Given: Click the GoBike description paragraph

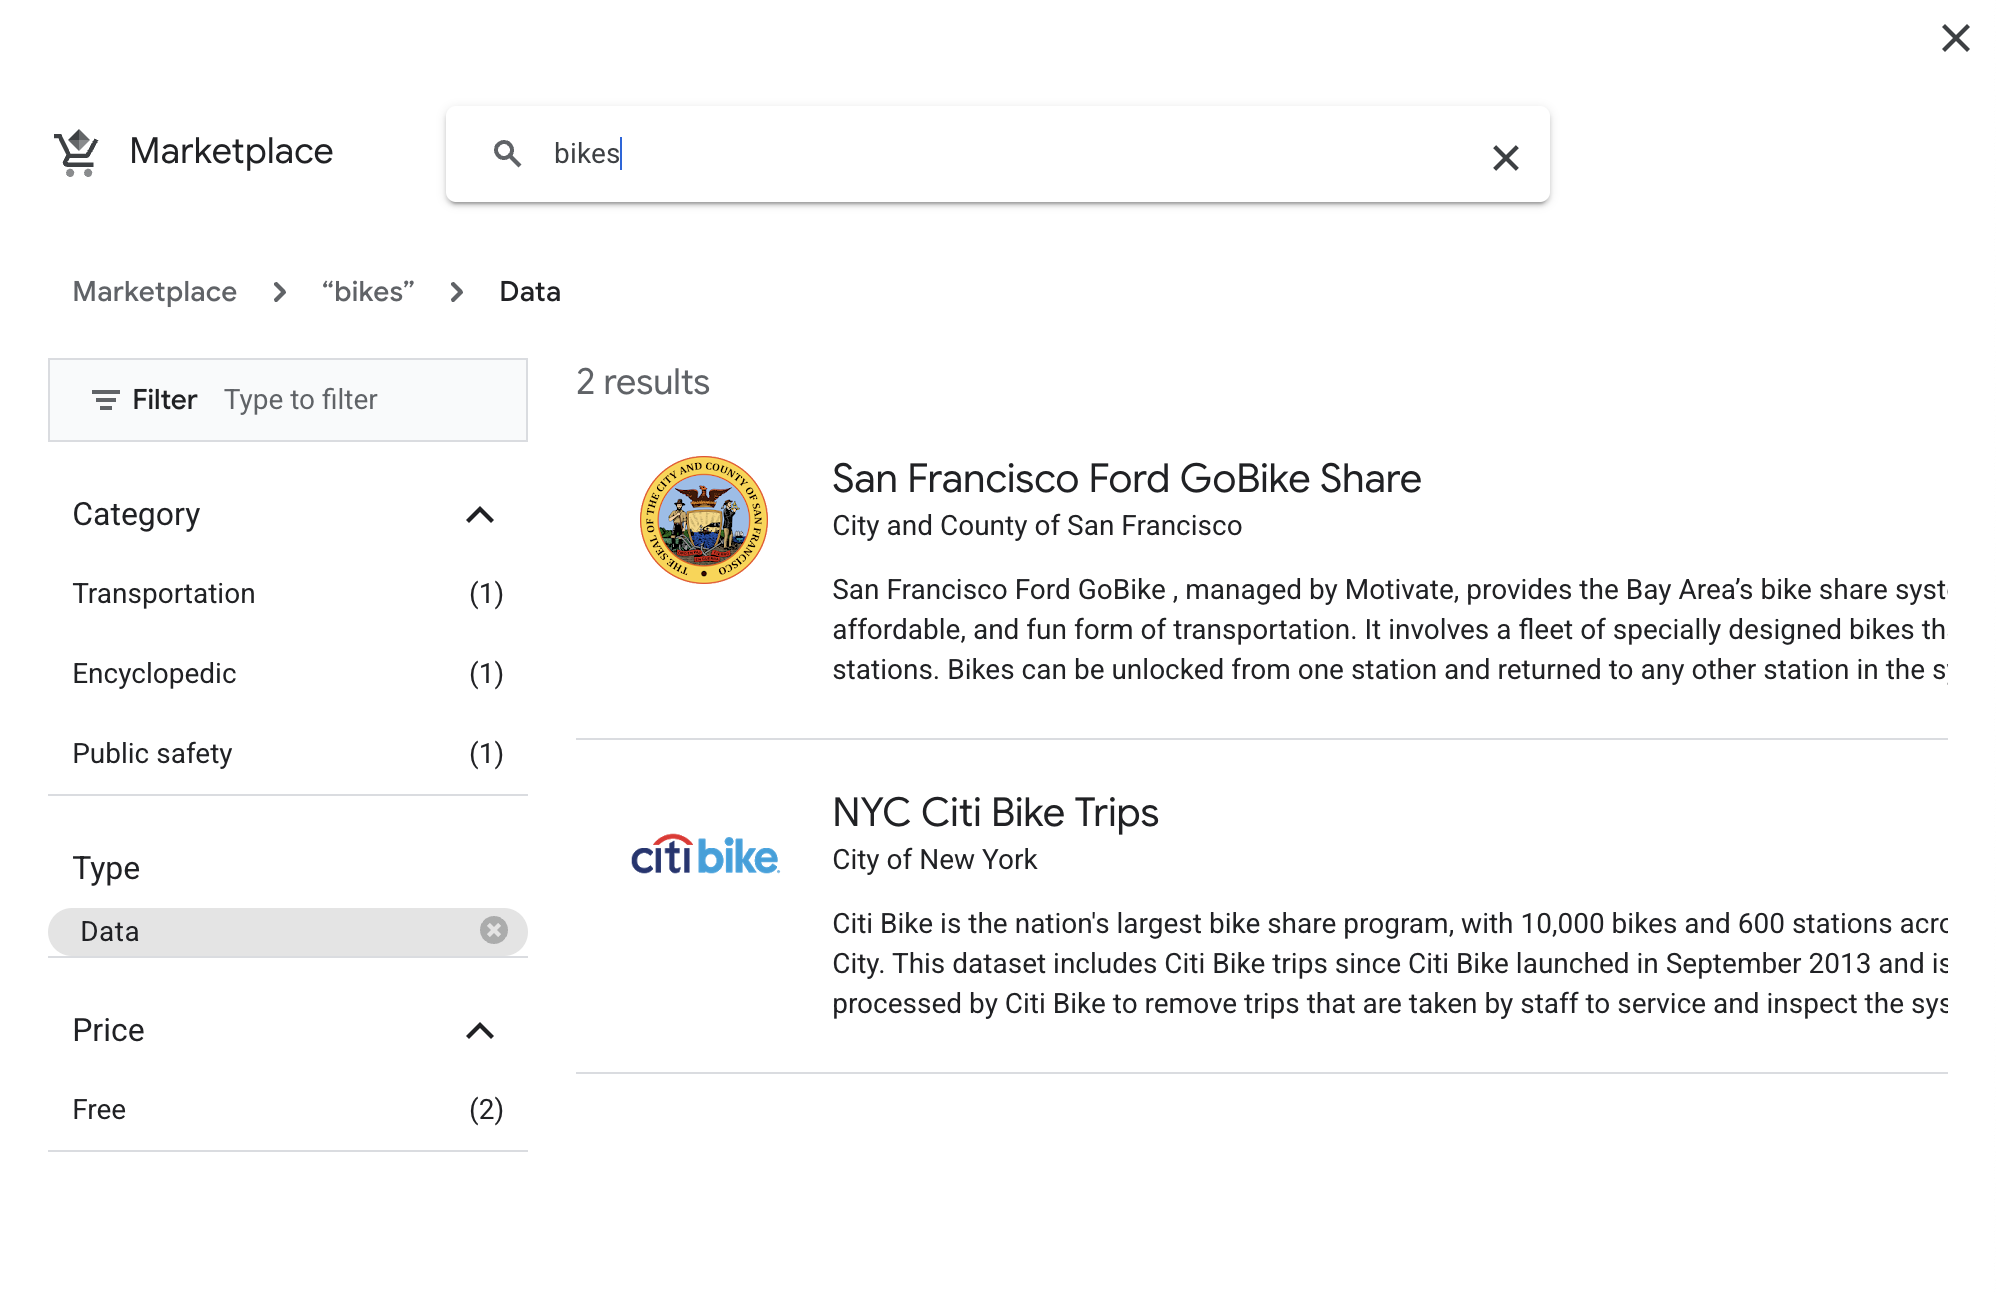Looking at the screenshot, I should (x=1390, y=630).
